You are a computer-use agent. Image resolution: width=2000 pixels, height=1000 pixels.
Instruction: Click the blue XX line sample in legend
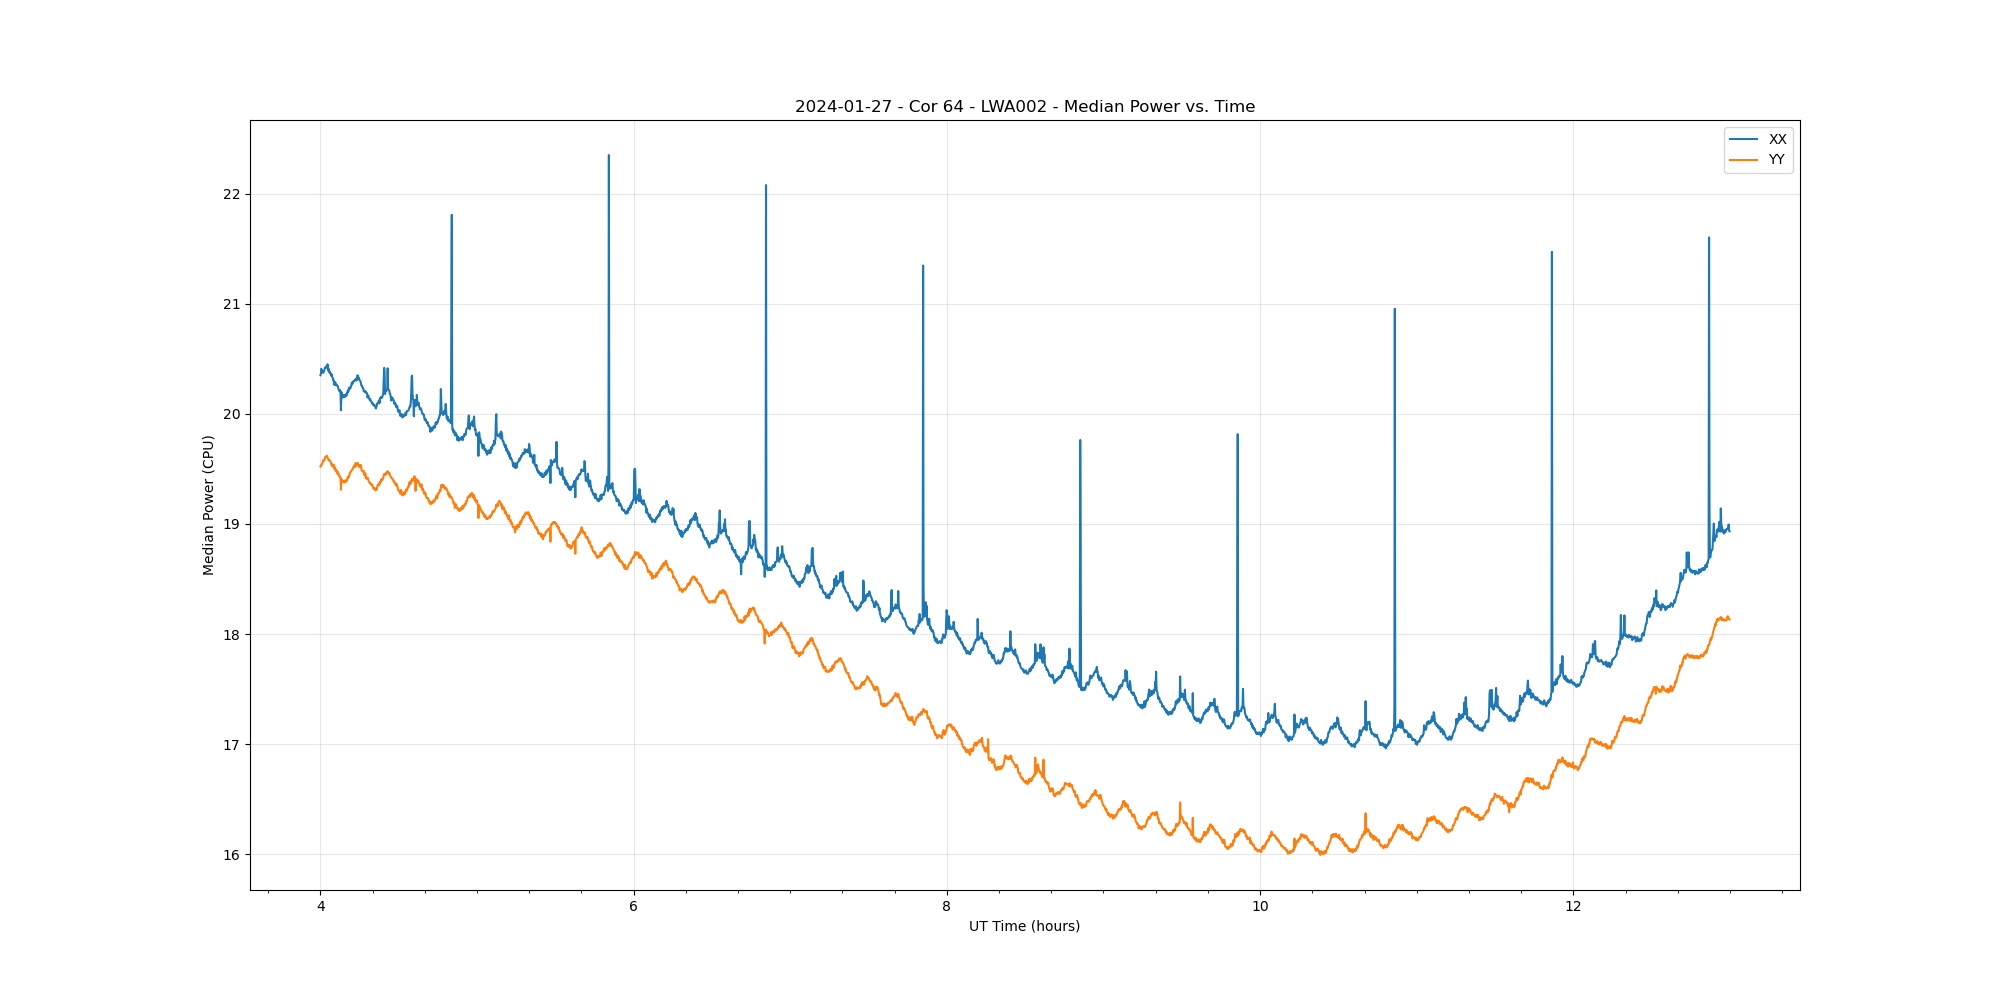(1744, 139)
